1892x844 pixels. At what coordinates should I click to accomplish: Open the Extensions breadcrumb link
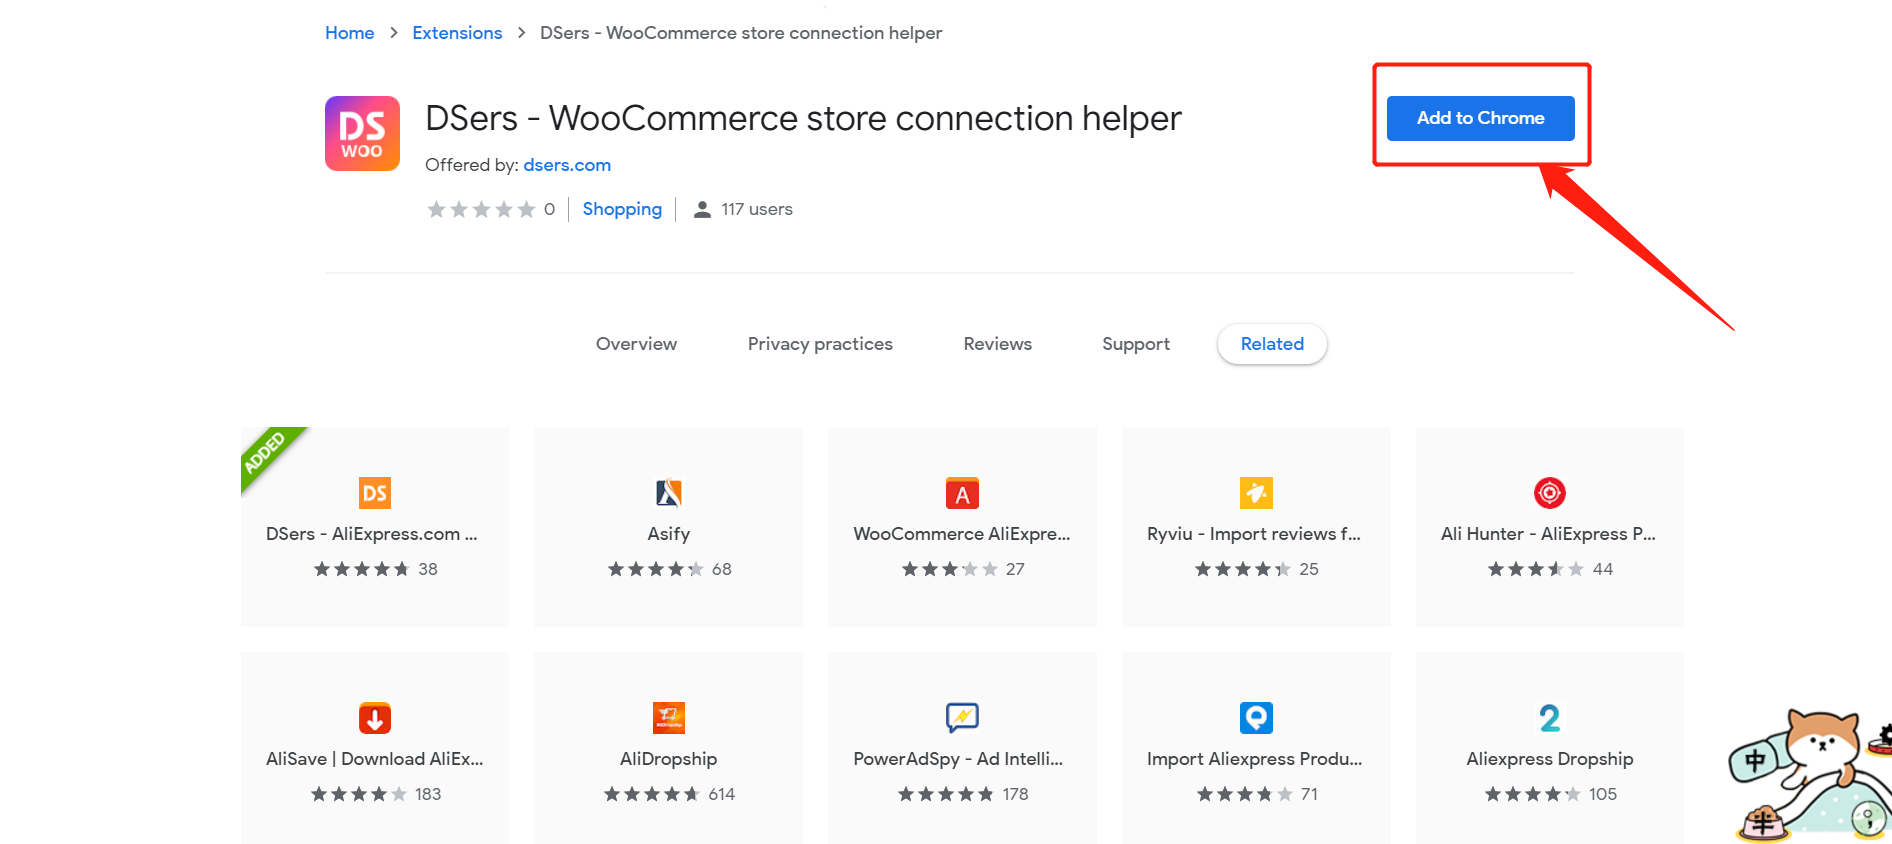[457, 33]
